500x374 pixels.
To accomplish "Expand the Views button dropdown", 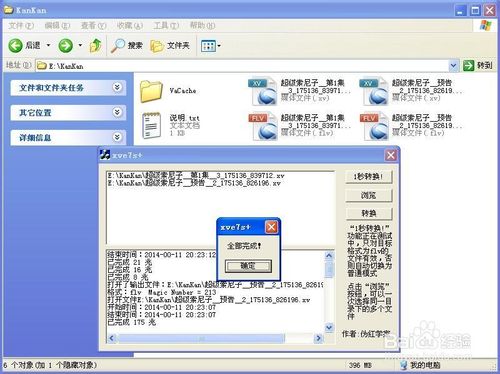I will [219, 46].
